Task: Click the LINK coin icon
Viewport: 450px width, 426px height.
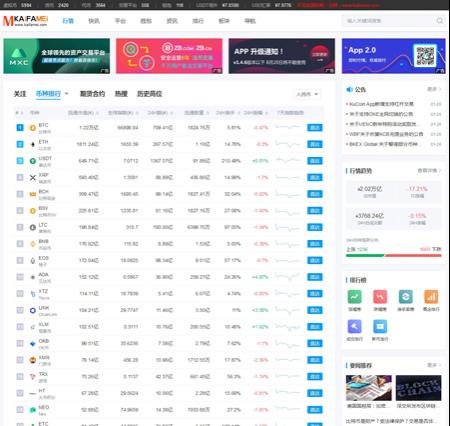Action: (x=33, y=310)
